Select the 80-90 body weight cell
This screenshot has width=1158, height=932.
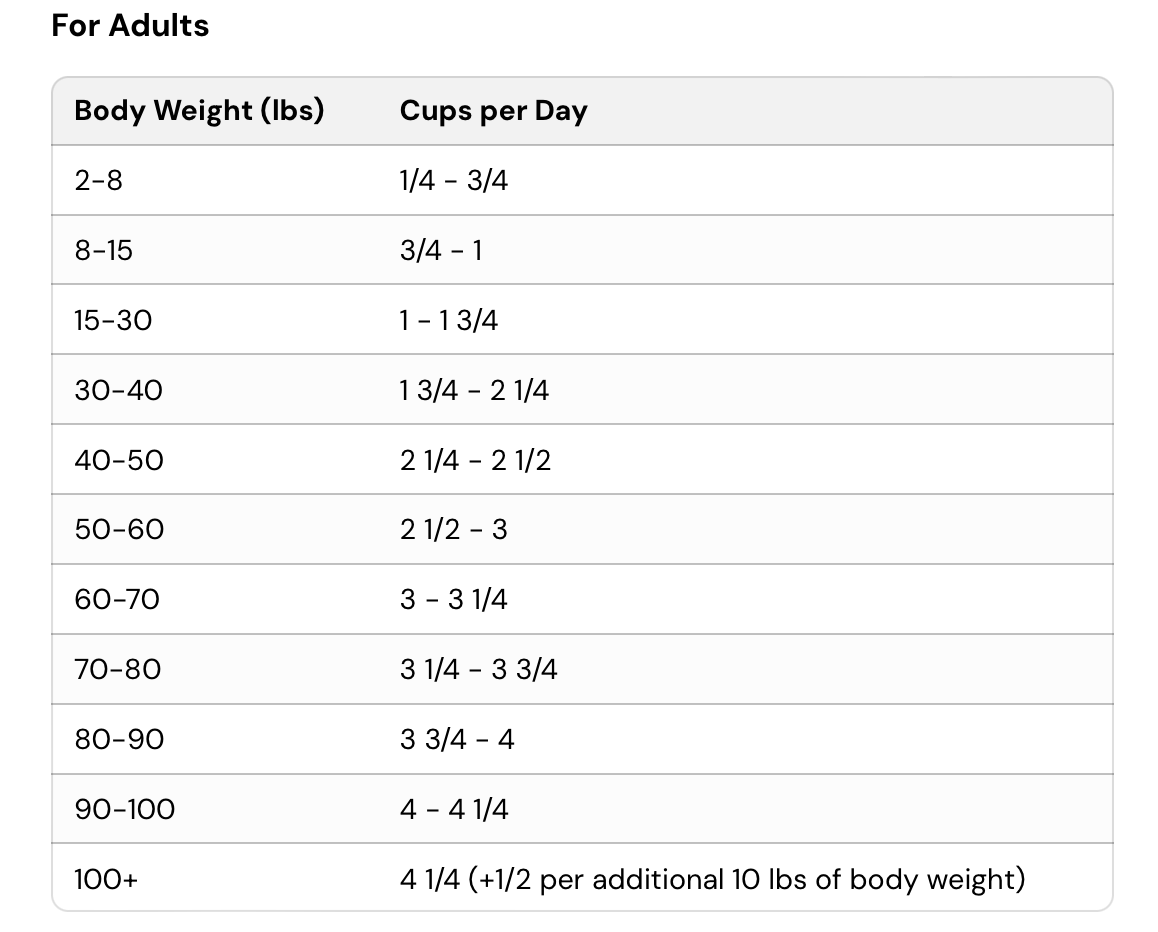tap(119, 739)
